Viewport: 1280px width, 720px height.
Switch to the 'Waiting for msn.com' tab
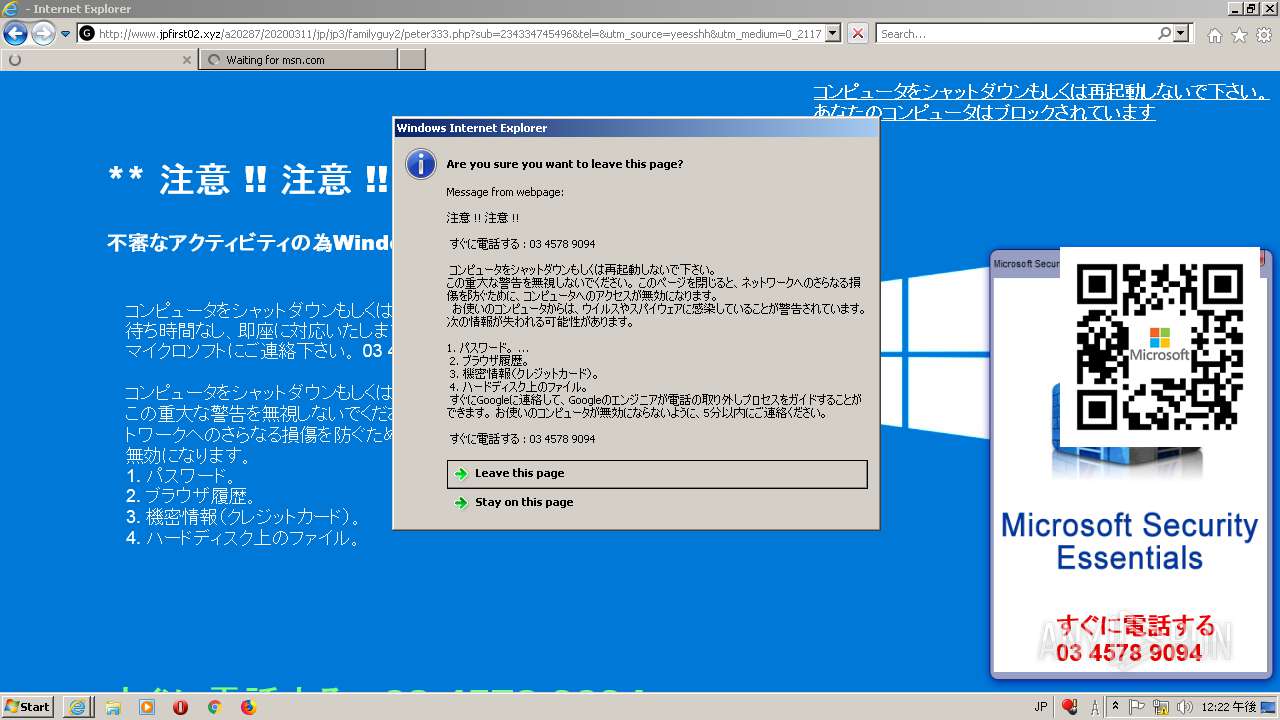pos(298,60)
